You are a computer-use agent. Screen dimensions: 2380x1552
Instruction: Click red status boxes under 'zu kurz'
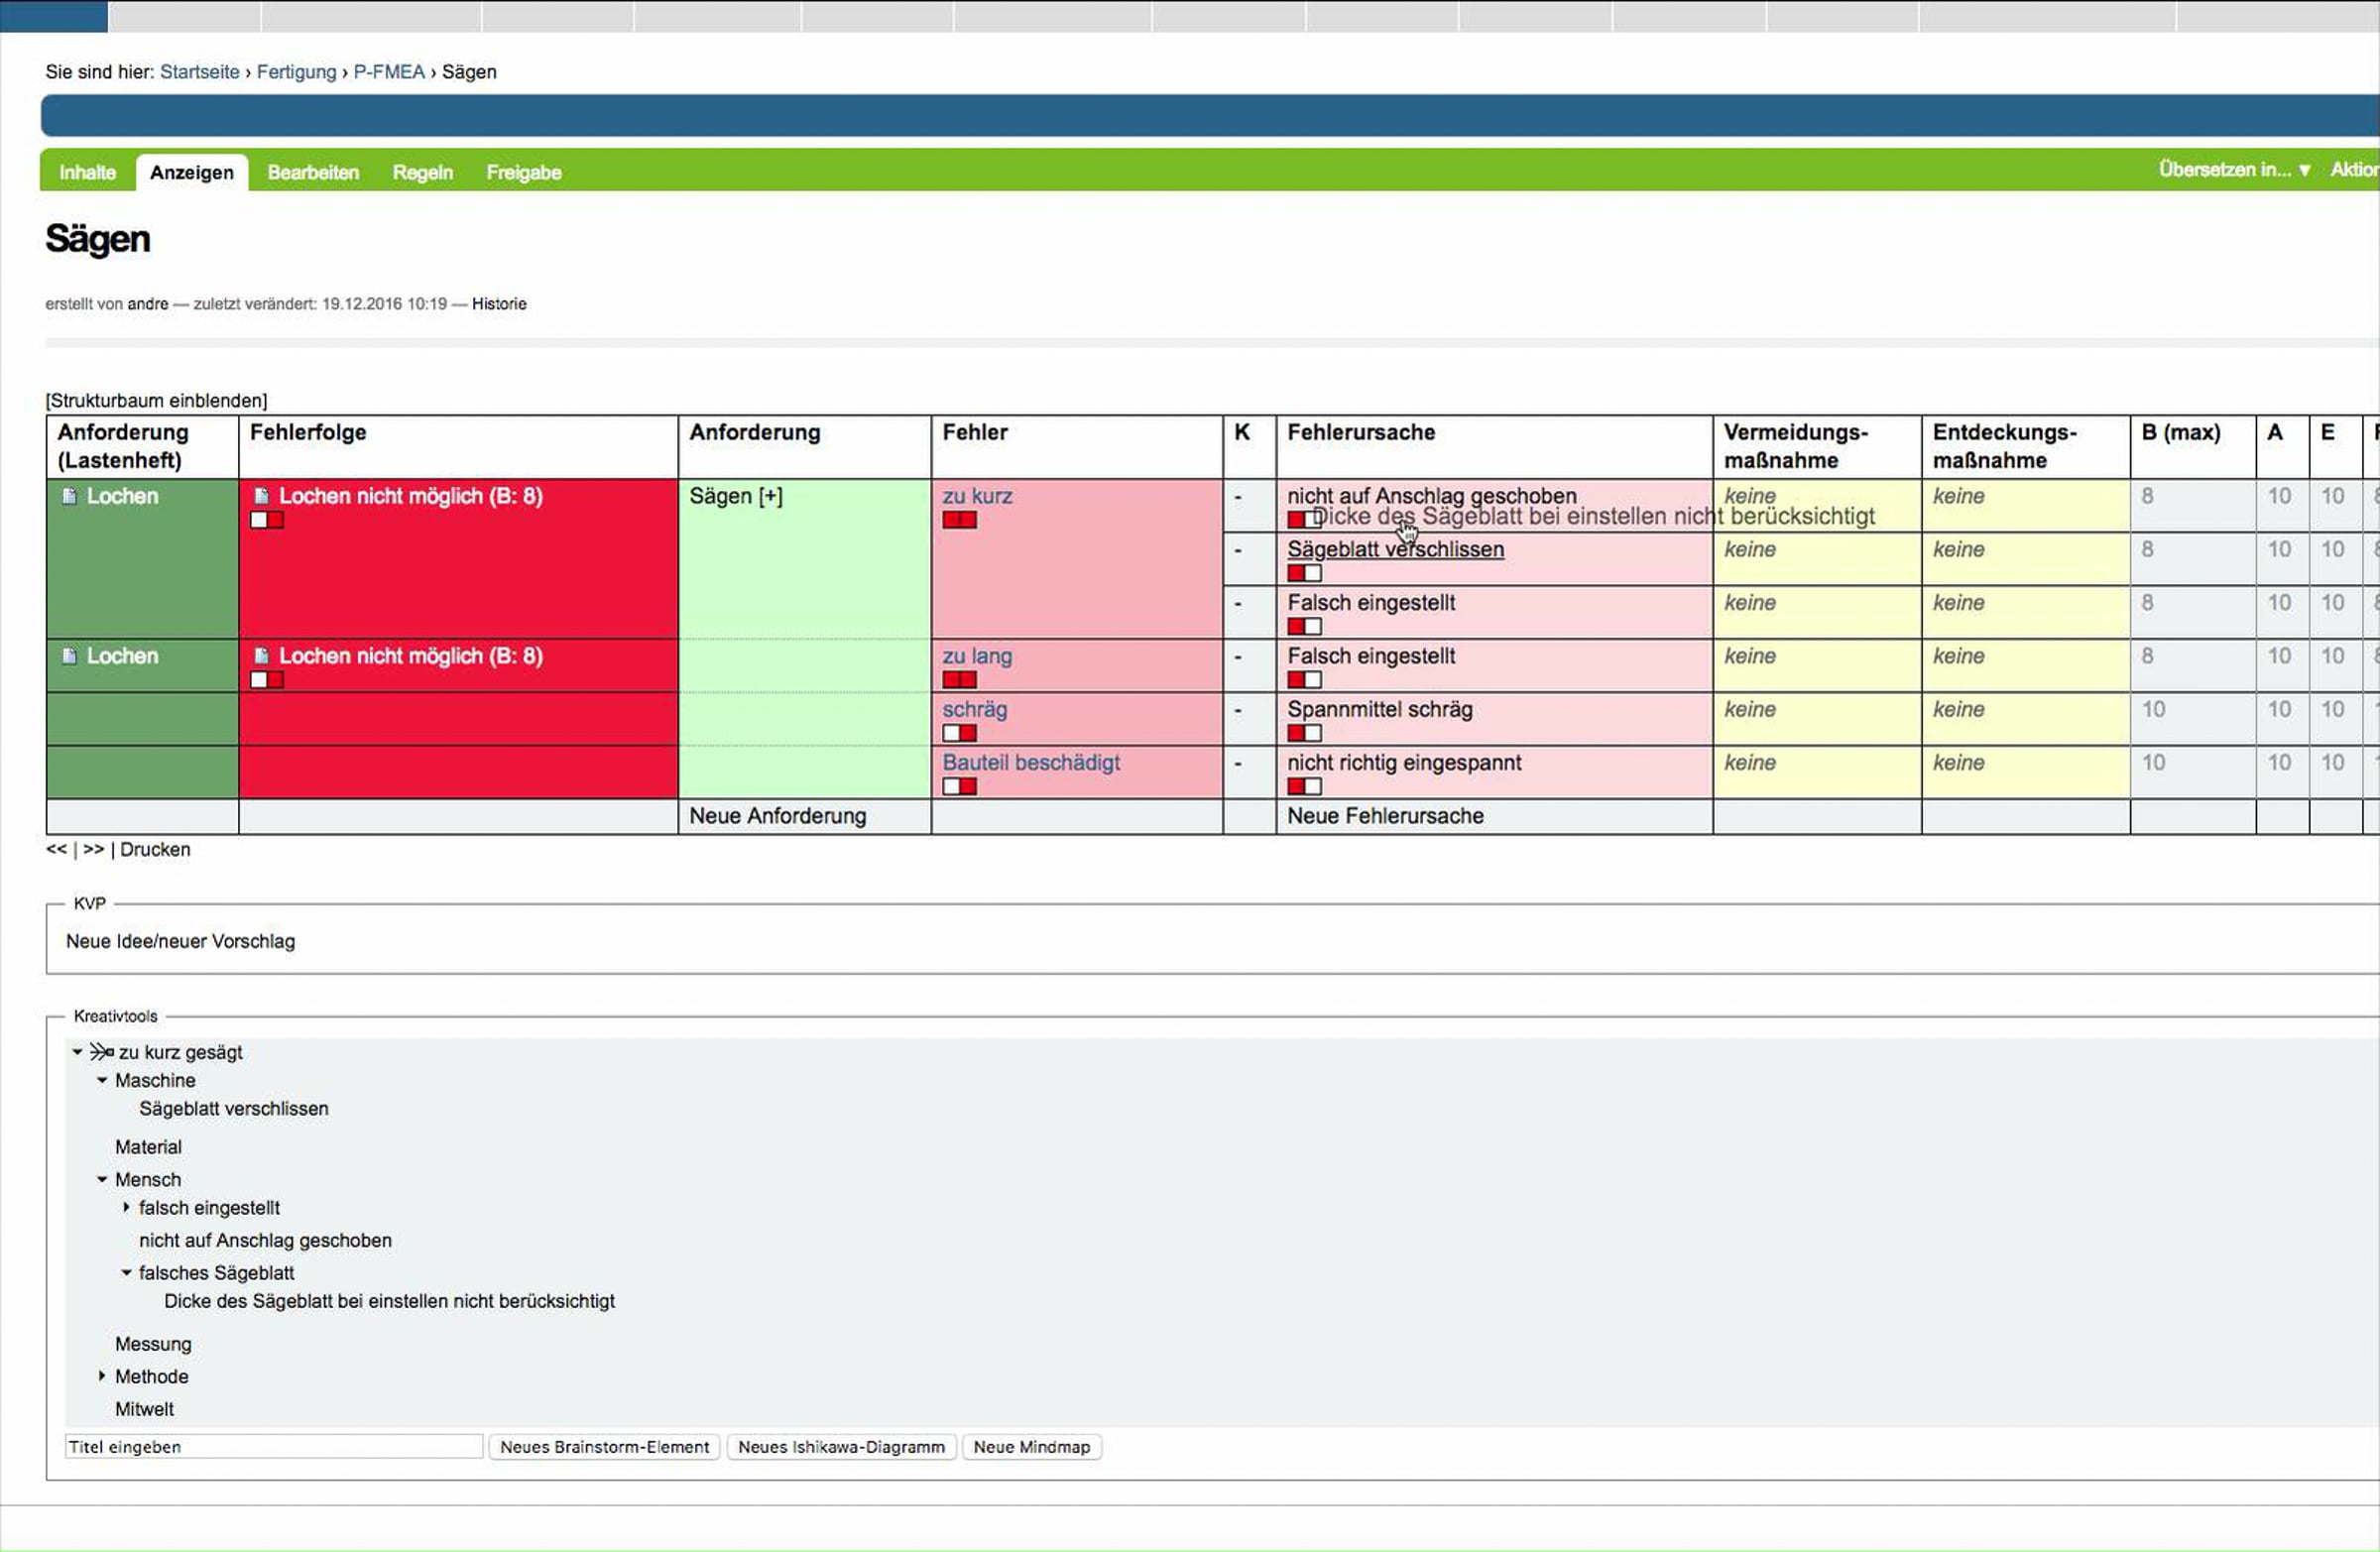click(959, 520)
